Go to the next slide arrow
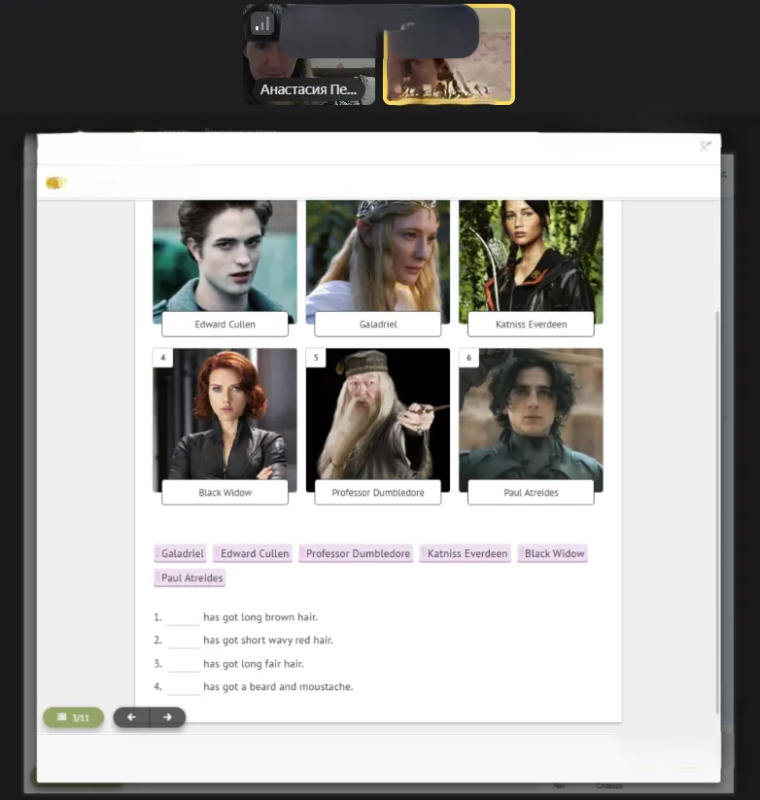 pyautogui.click(x=167, y=717)
